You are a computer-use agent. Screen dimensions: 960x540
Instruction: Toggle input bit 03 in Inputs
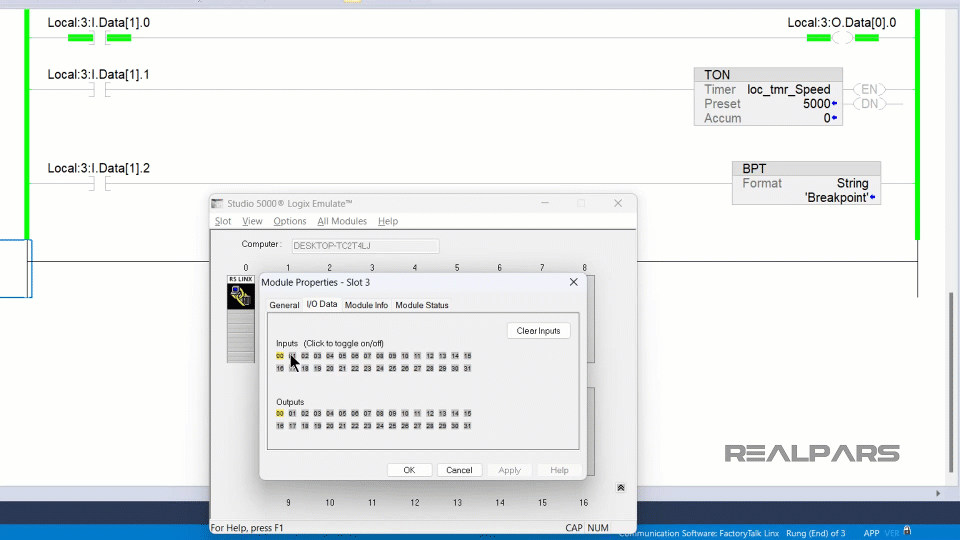click(317, 356)
